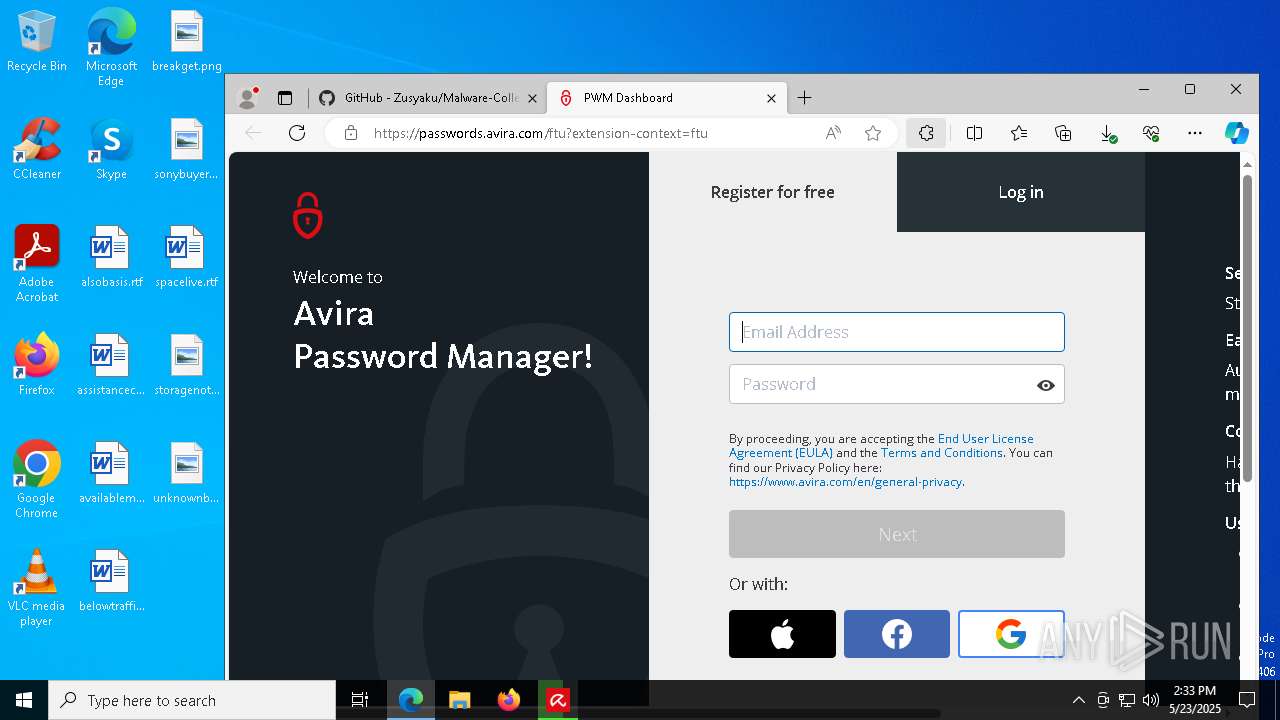The image size is (1280, 720).
Task: Click Avira padlock logo
Action: pyautogui.click(x=307, y=215)
